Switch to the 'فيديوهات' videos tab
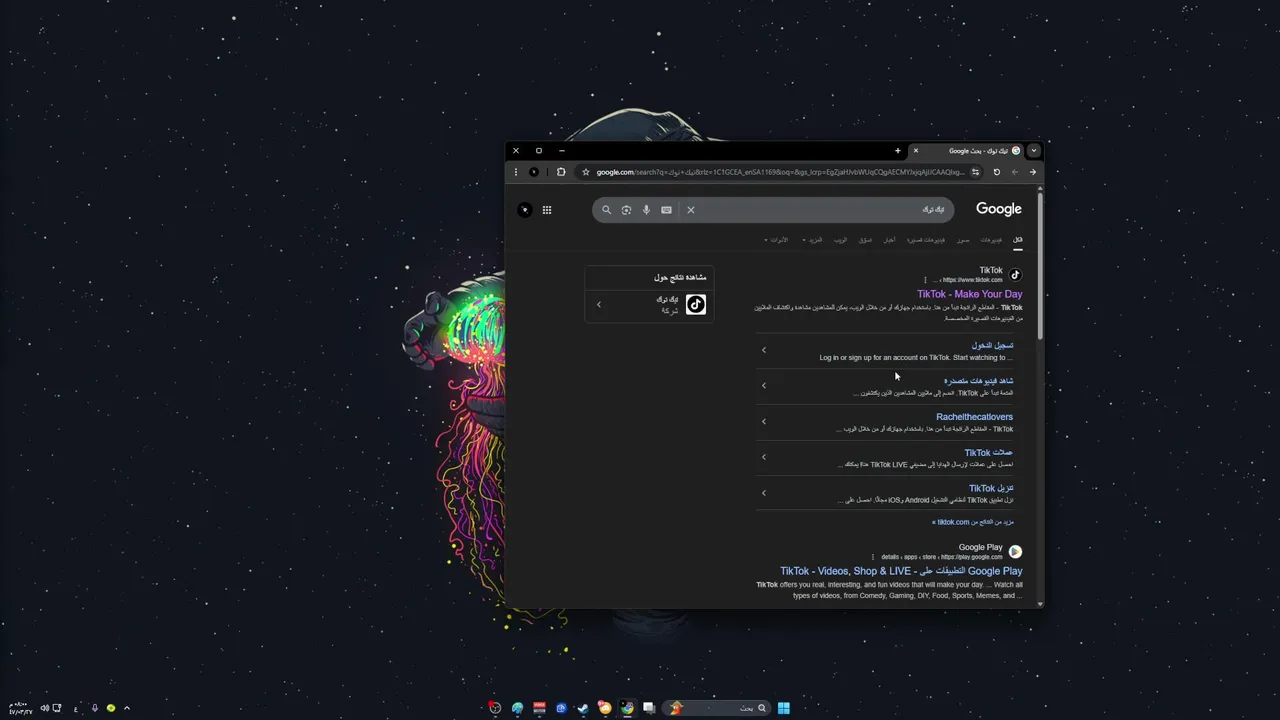This screenshot has width=1280, height=720. click(991, 240)
